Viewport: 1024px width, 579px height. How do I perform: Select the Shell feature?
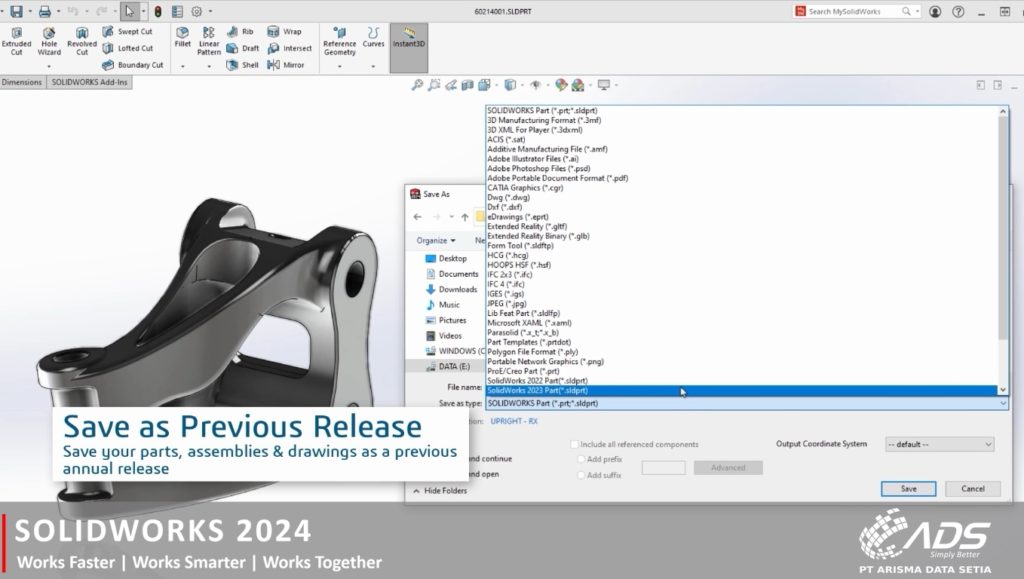pyautogui.click(x=243, y=64)
